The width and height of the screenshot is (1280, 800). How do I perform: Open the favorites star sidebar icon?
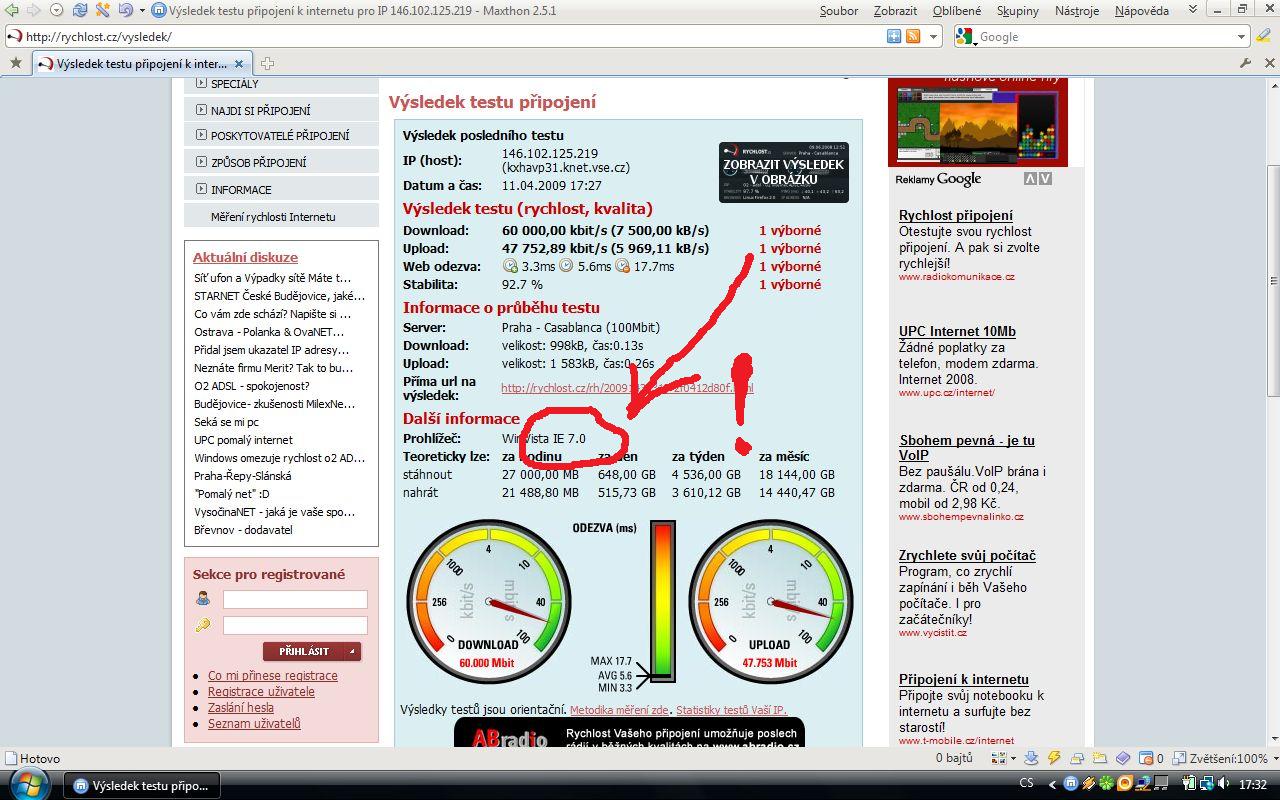click(x=15, y=63)
